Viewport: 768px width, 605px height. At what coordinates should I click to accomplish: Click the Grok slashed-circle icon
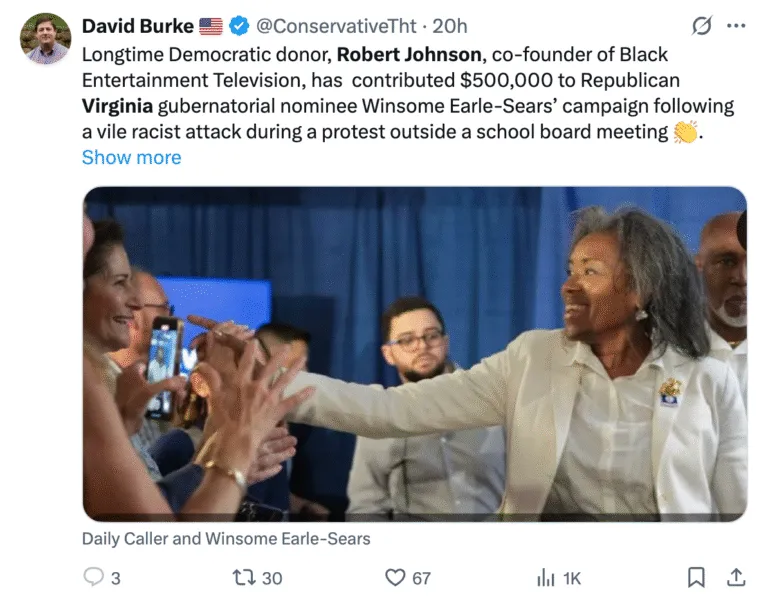pyautogui.click(x=702, y=27)
